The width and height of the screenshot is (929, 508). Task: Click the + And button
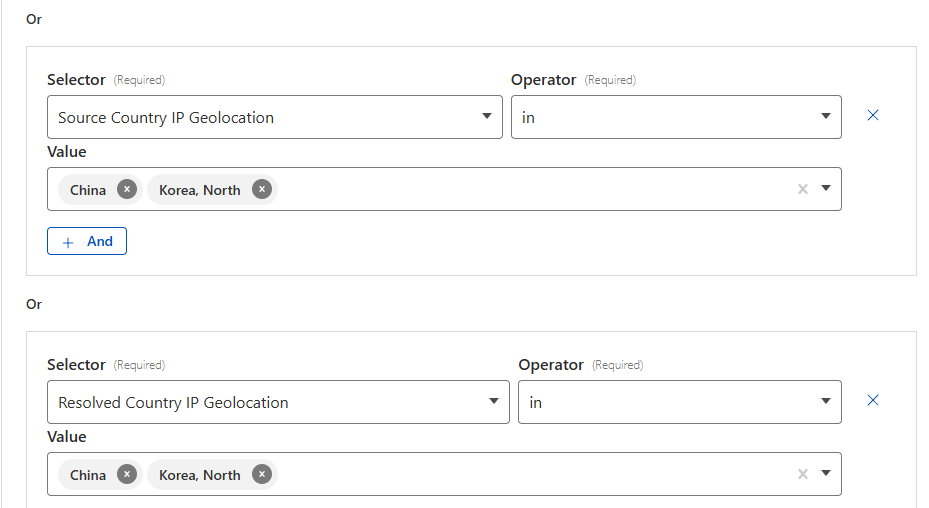coord(87,241)
